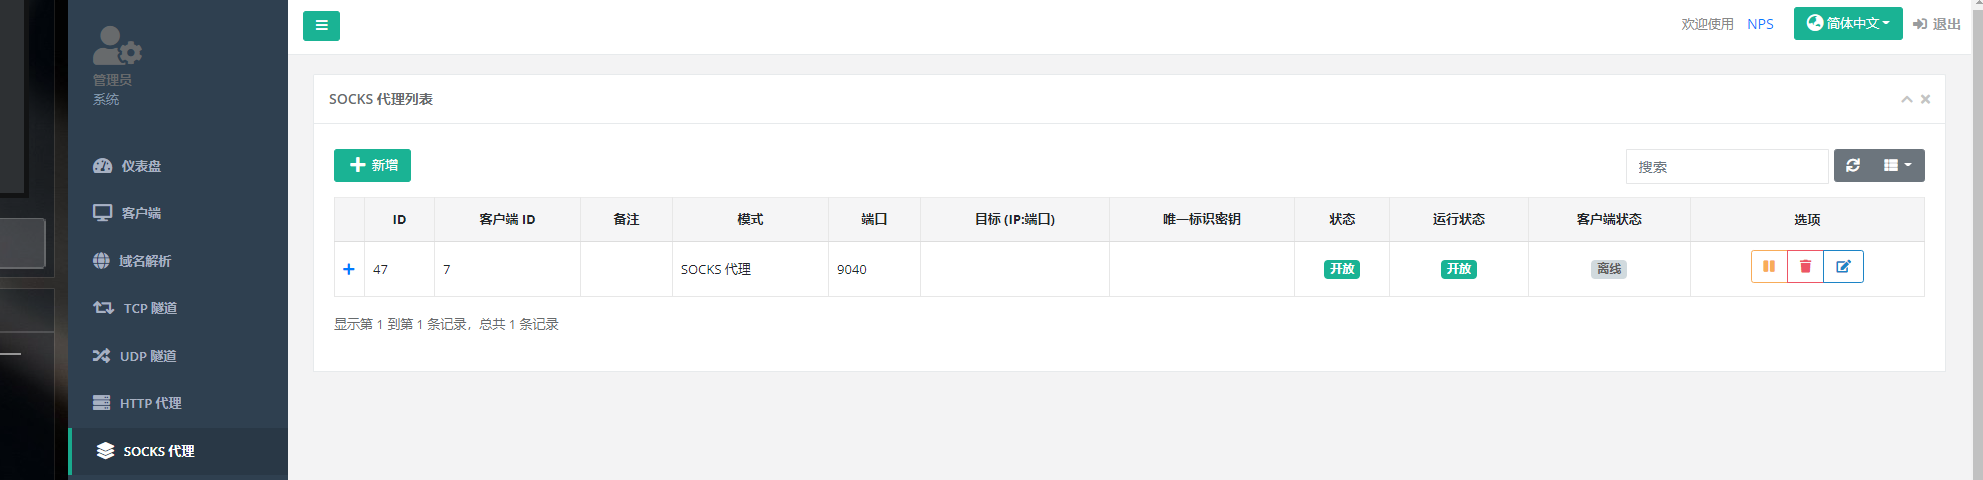
Task: Close the SOCKS 代理列表 panel
Action: click(1925, 99)
